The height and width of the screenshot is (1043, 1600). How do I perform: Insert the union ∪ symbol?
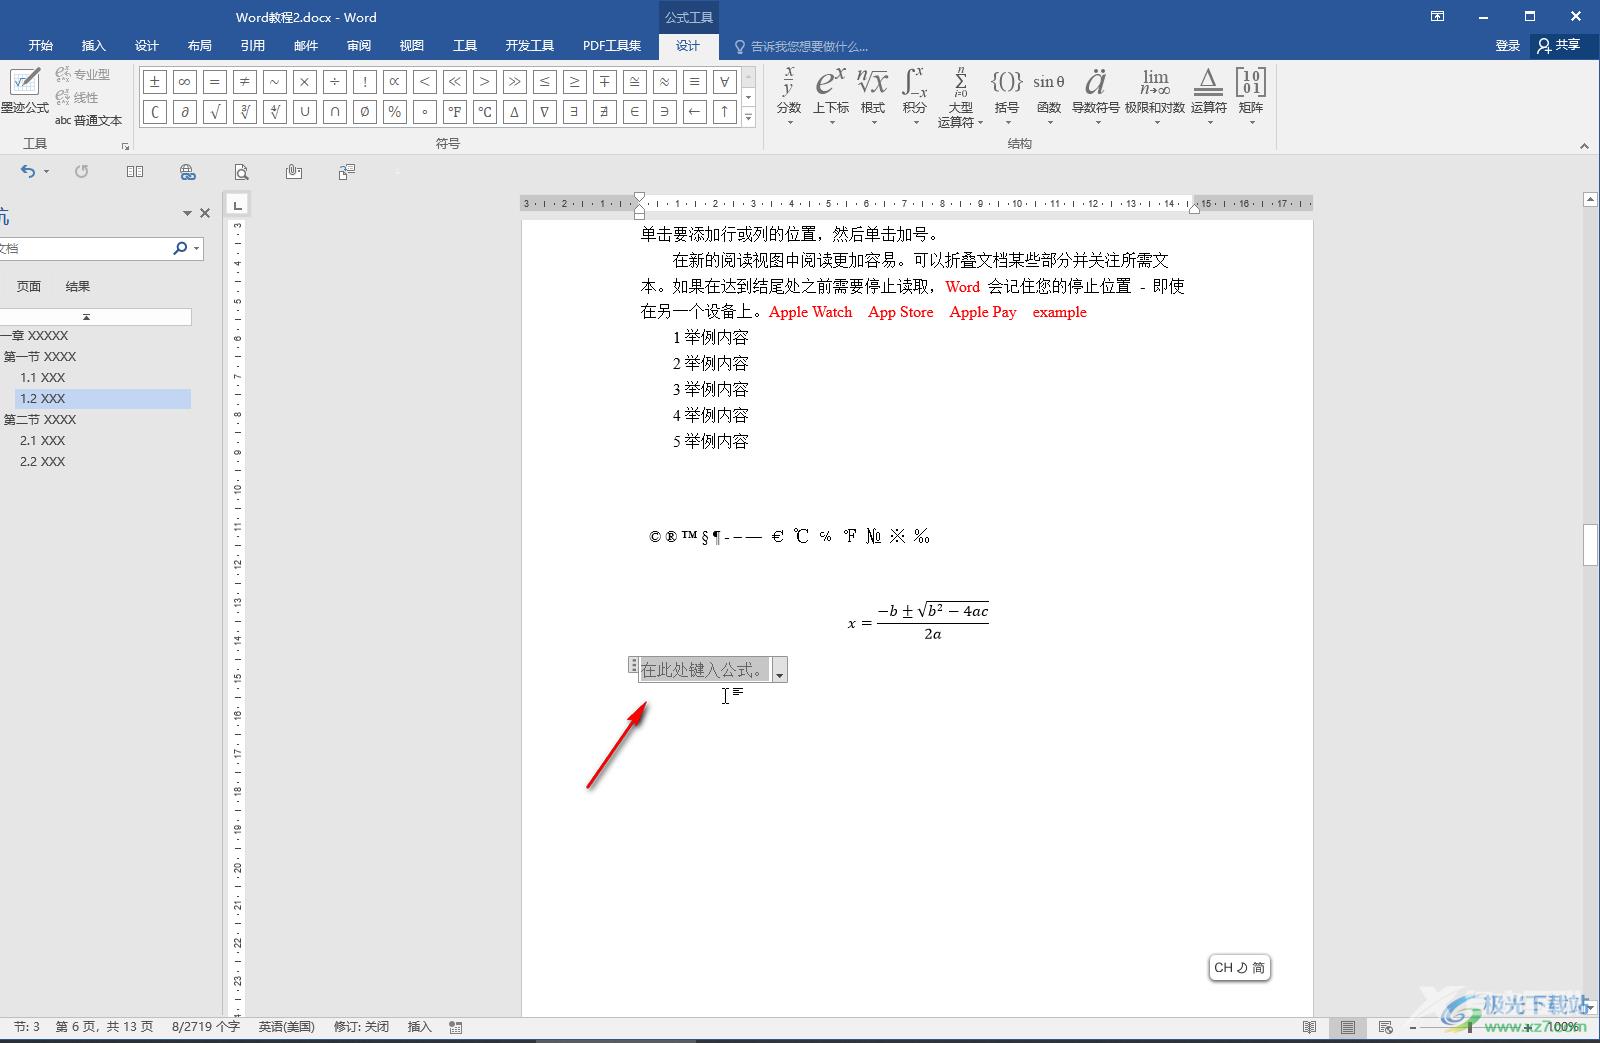(x=304, y=112)
